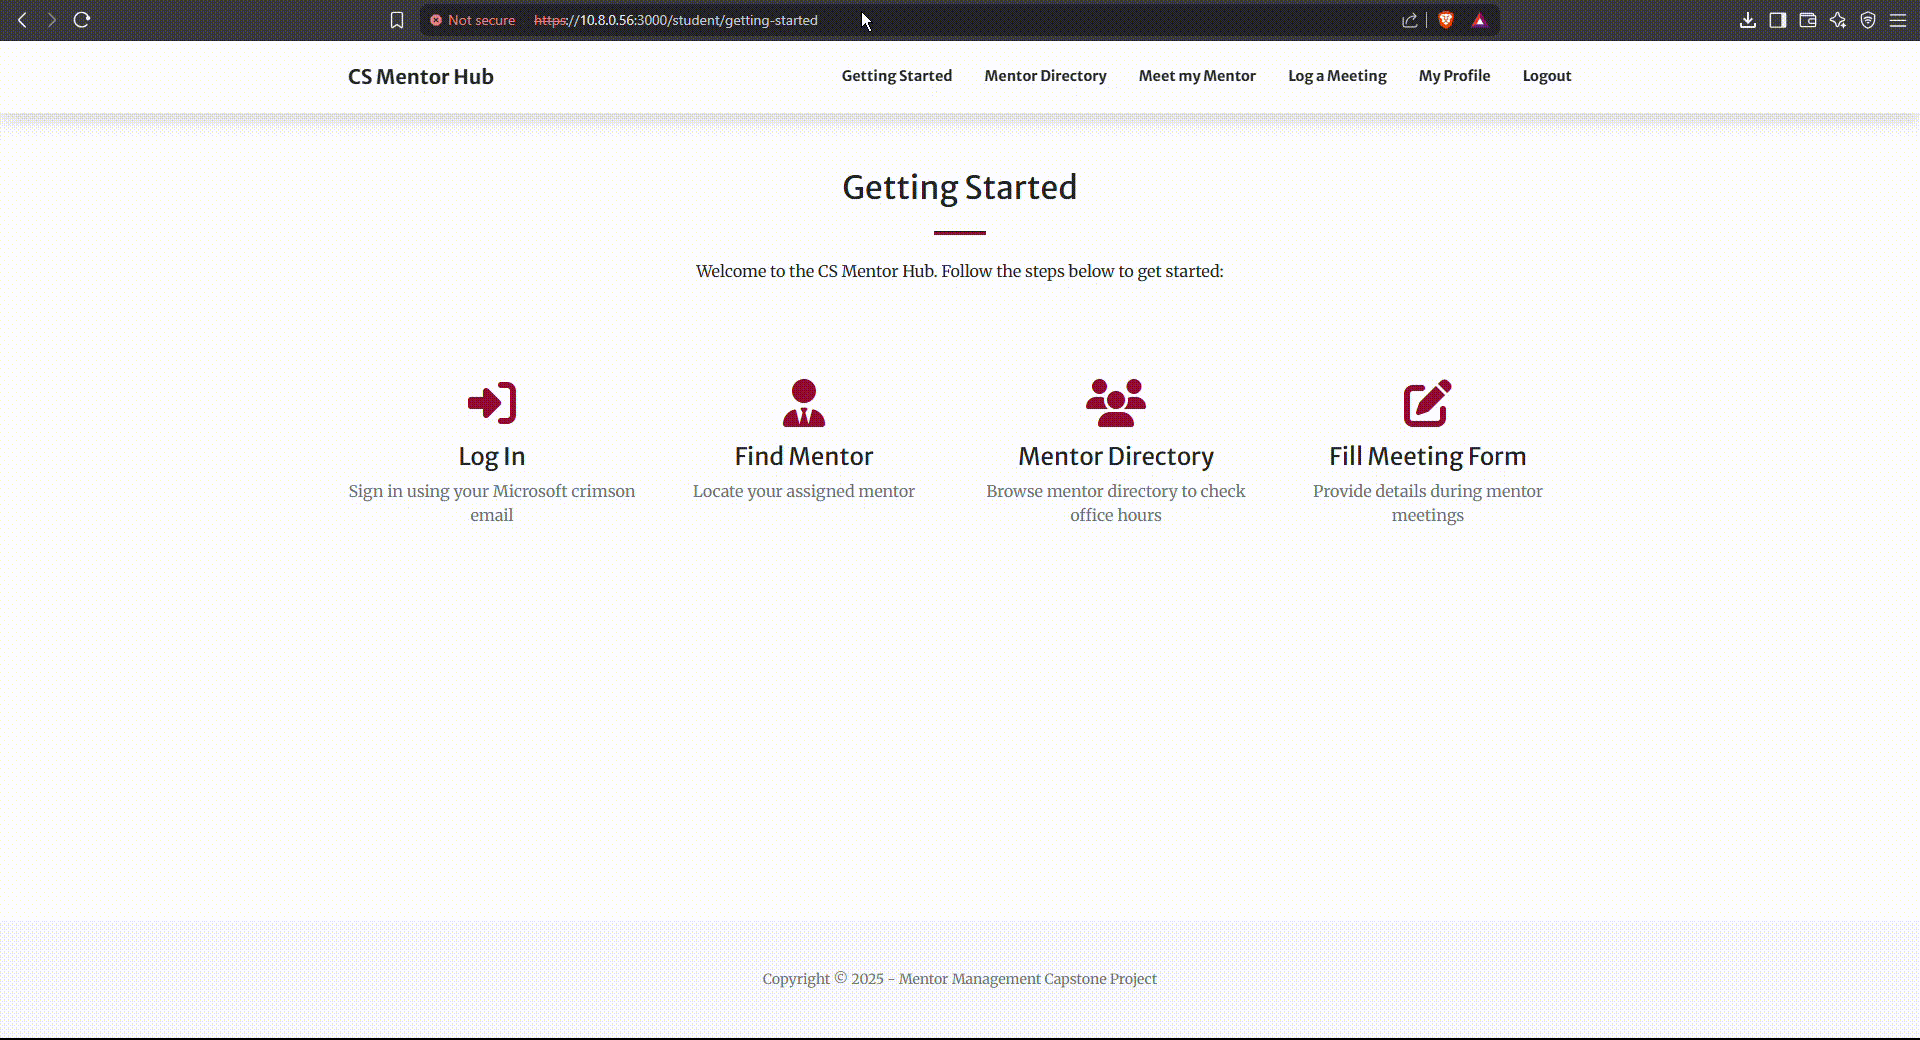Open the browser hamburger menu
1920x1040 pixels.
[1897, 20]
